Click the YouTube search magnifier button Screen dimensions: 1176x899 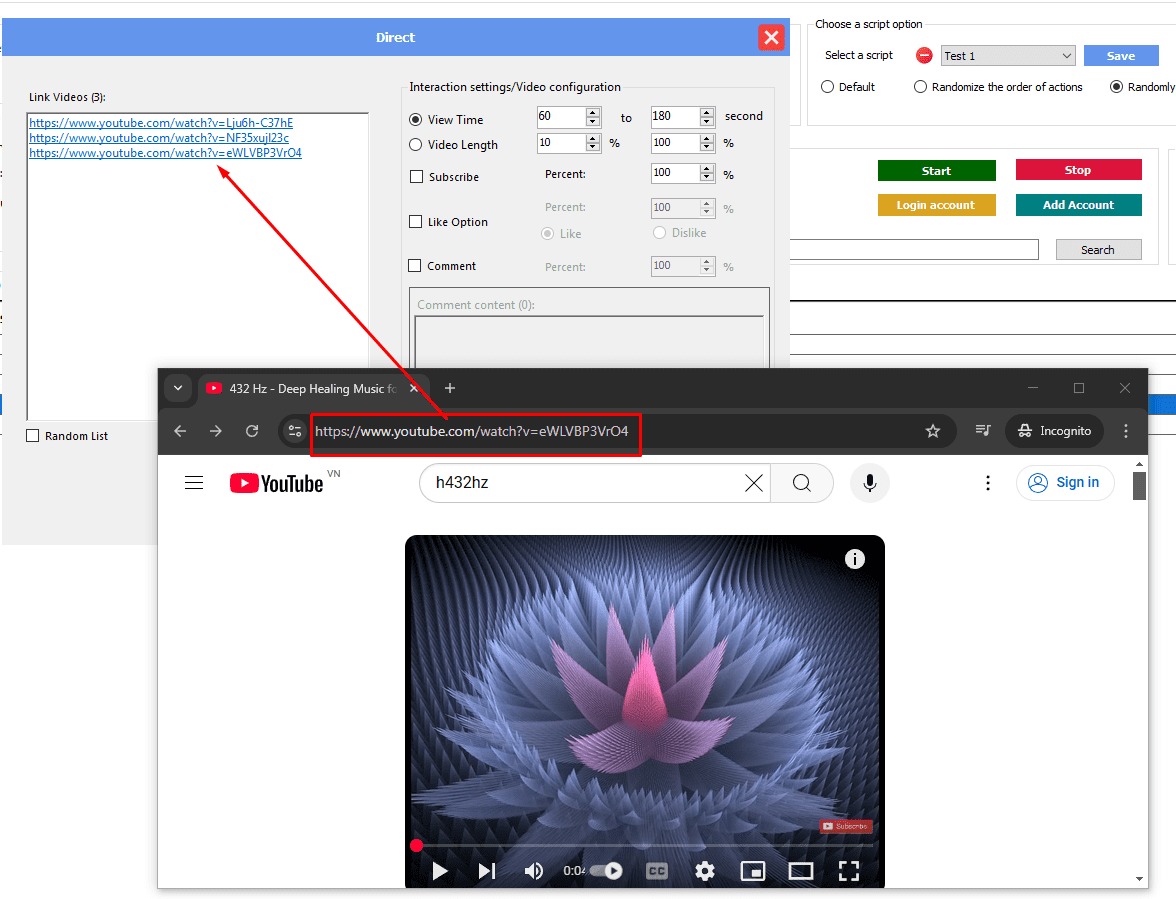(802, 483)
